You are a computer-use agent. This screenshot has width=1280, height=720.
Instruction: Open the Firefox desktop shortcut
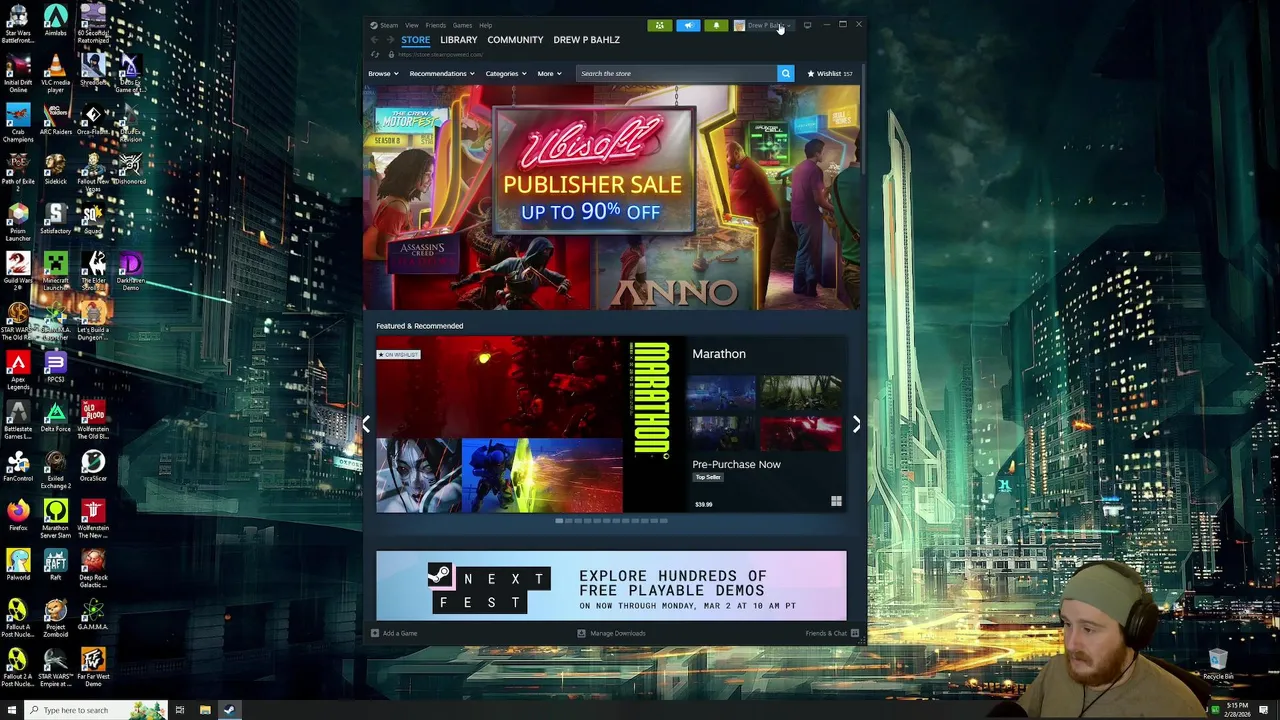tap(18, 515)
